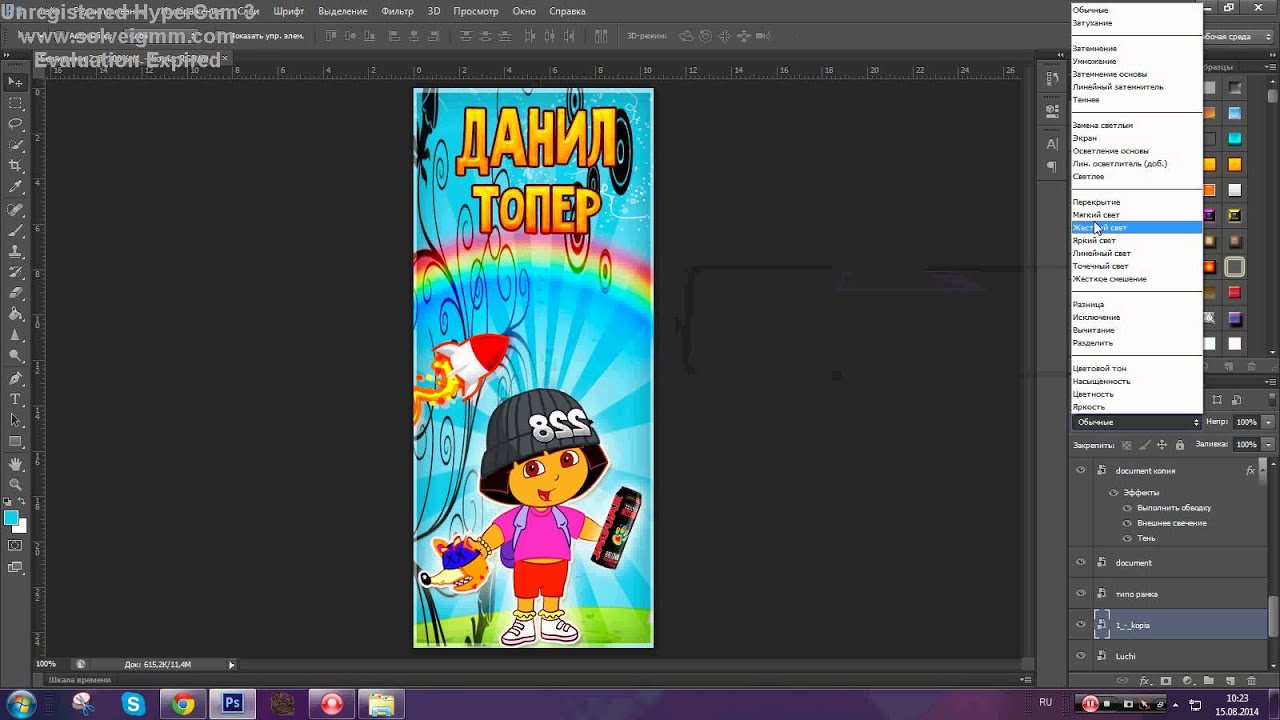Toggle Quick Mask mode
The height and width of the screenshot is (720, 1280).
15,545
